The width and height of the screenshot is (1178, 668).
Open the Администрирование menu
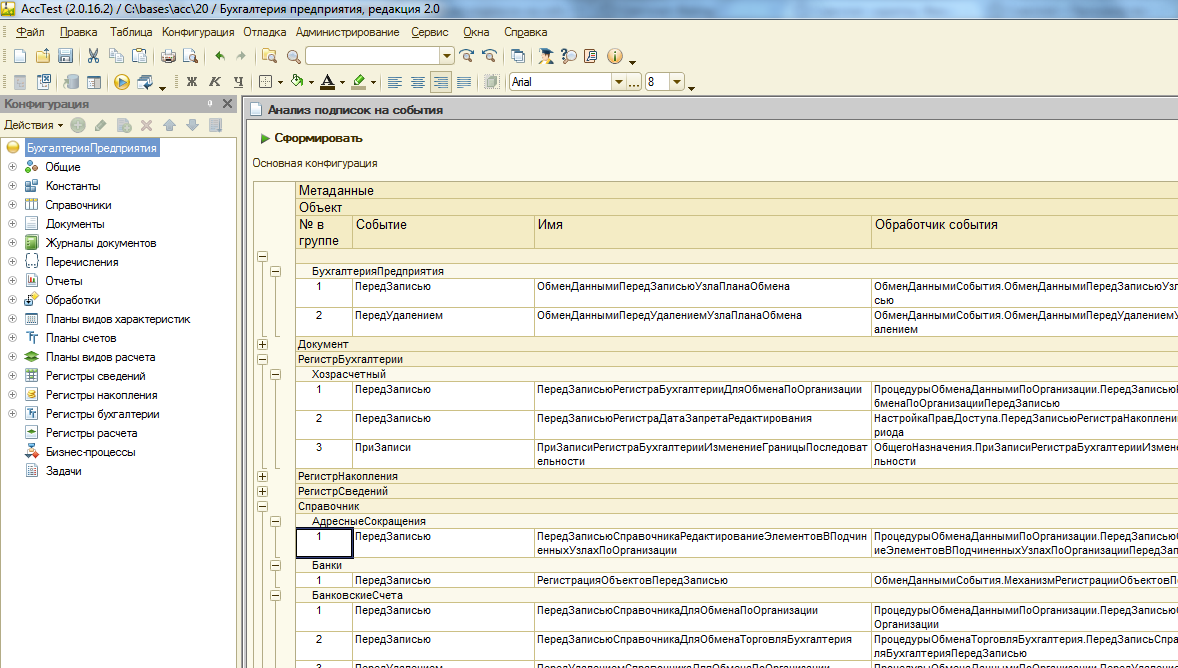[347, 32]
